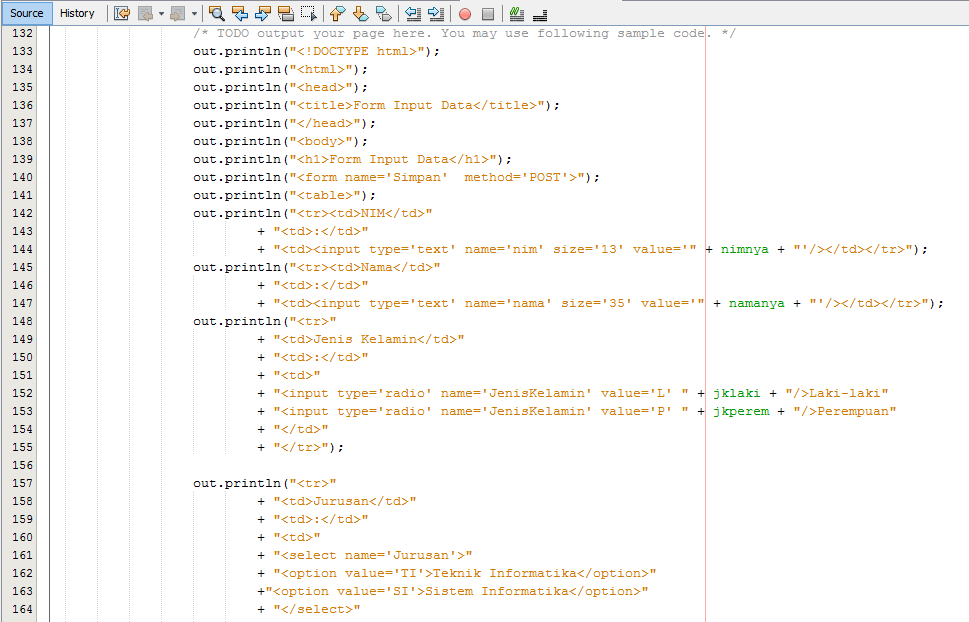Switch to the Source view tab
This screenshot has width=969, height=622.
(27, 13)
